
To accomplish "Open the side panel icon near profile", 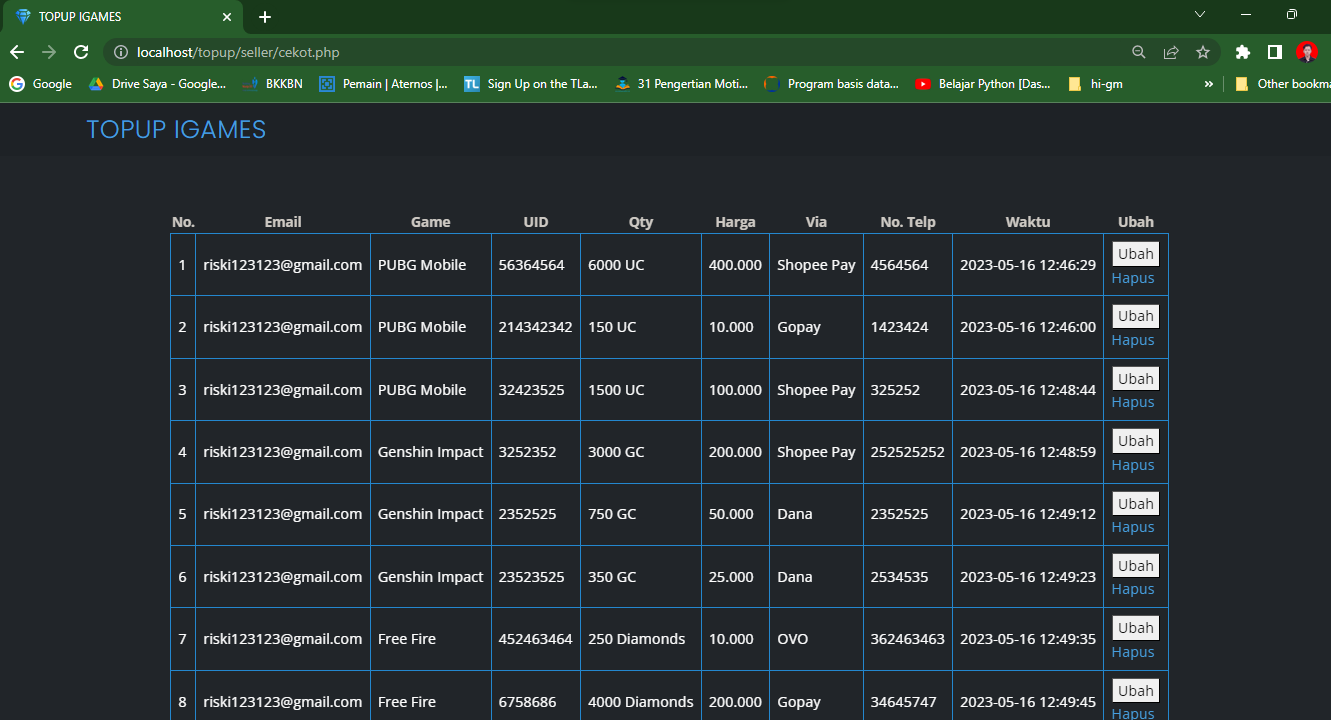I will pos(1274,52).
